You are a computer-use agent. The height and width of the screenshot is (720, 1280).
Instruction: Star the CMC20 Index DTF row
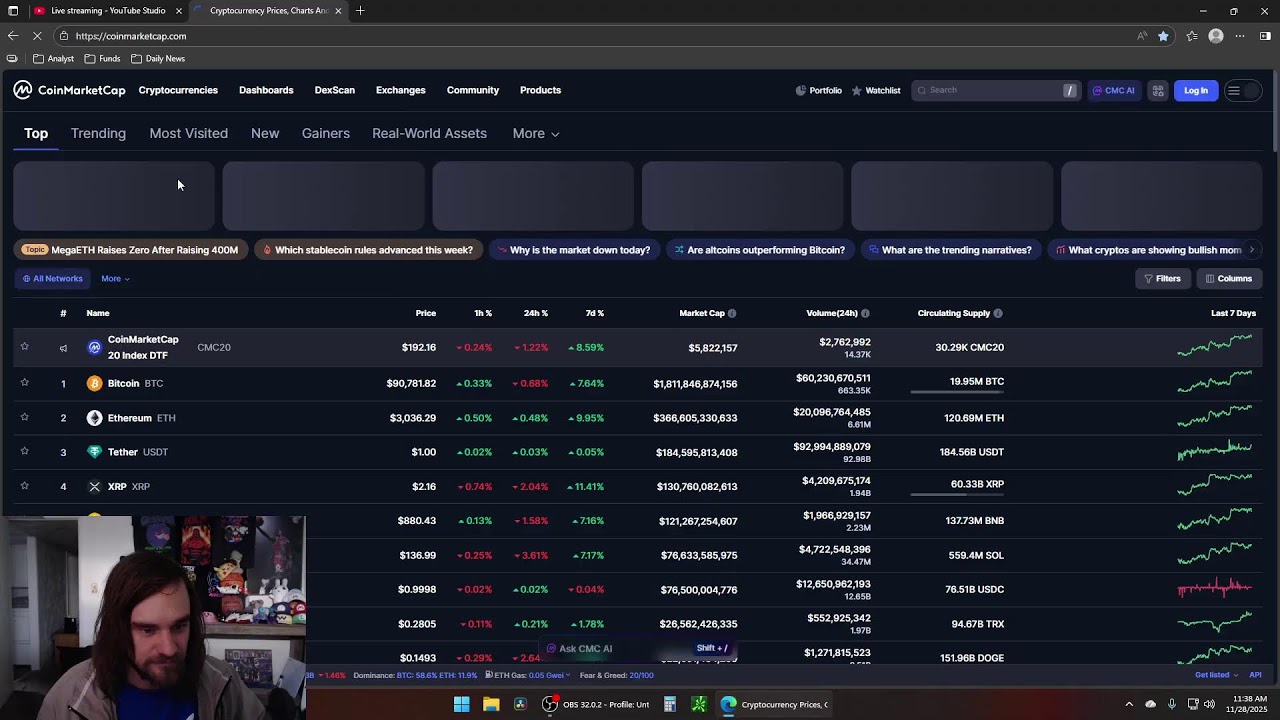click(25, 347)
